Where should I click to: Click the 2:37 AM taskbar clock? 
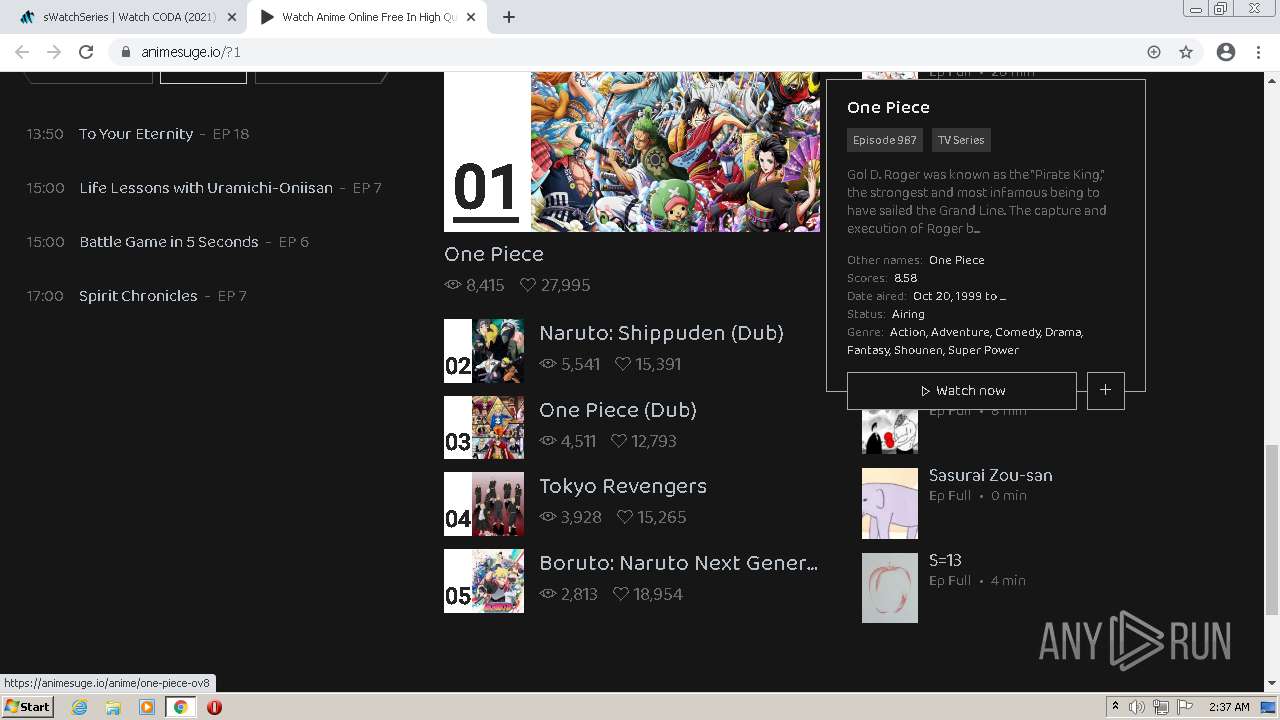1229,707
